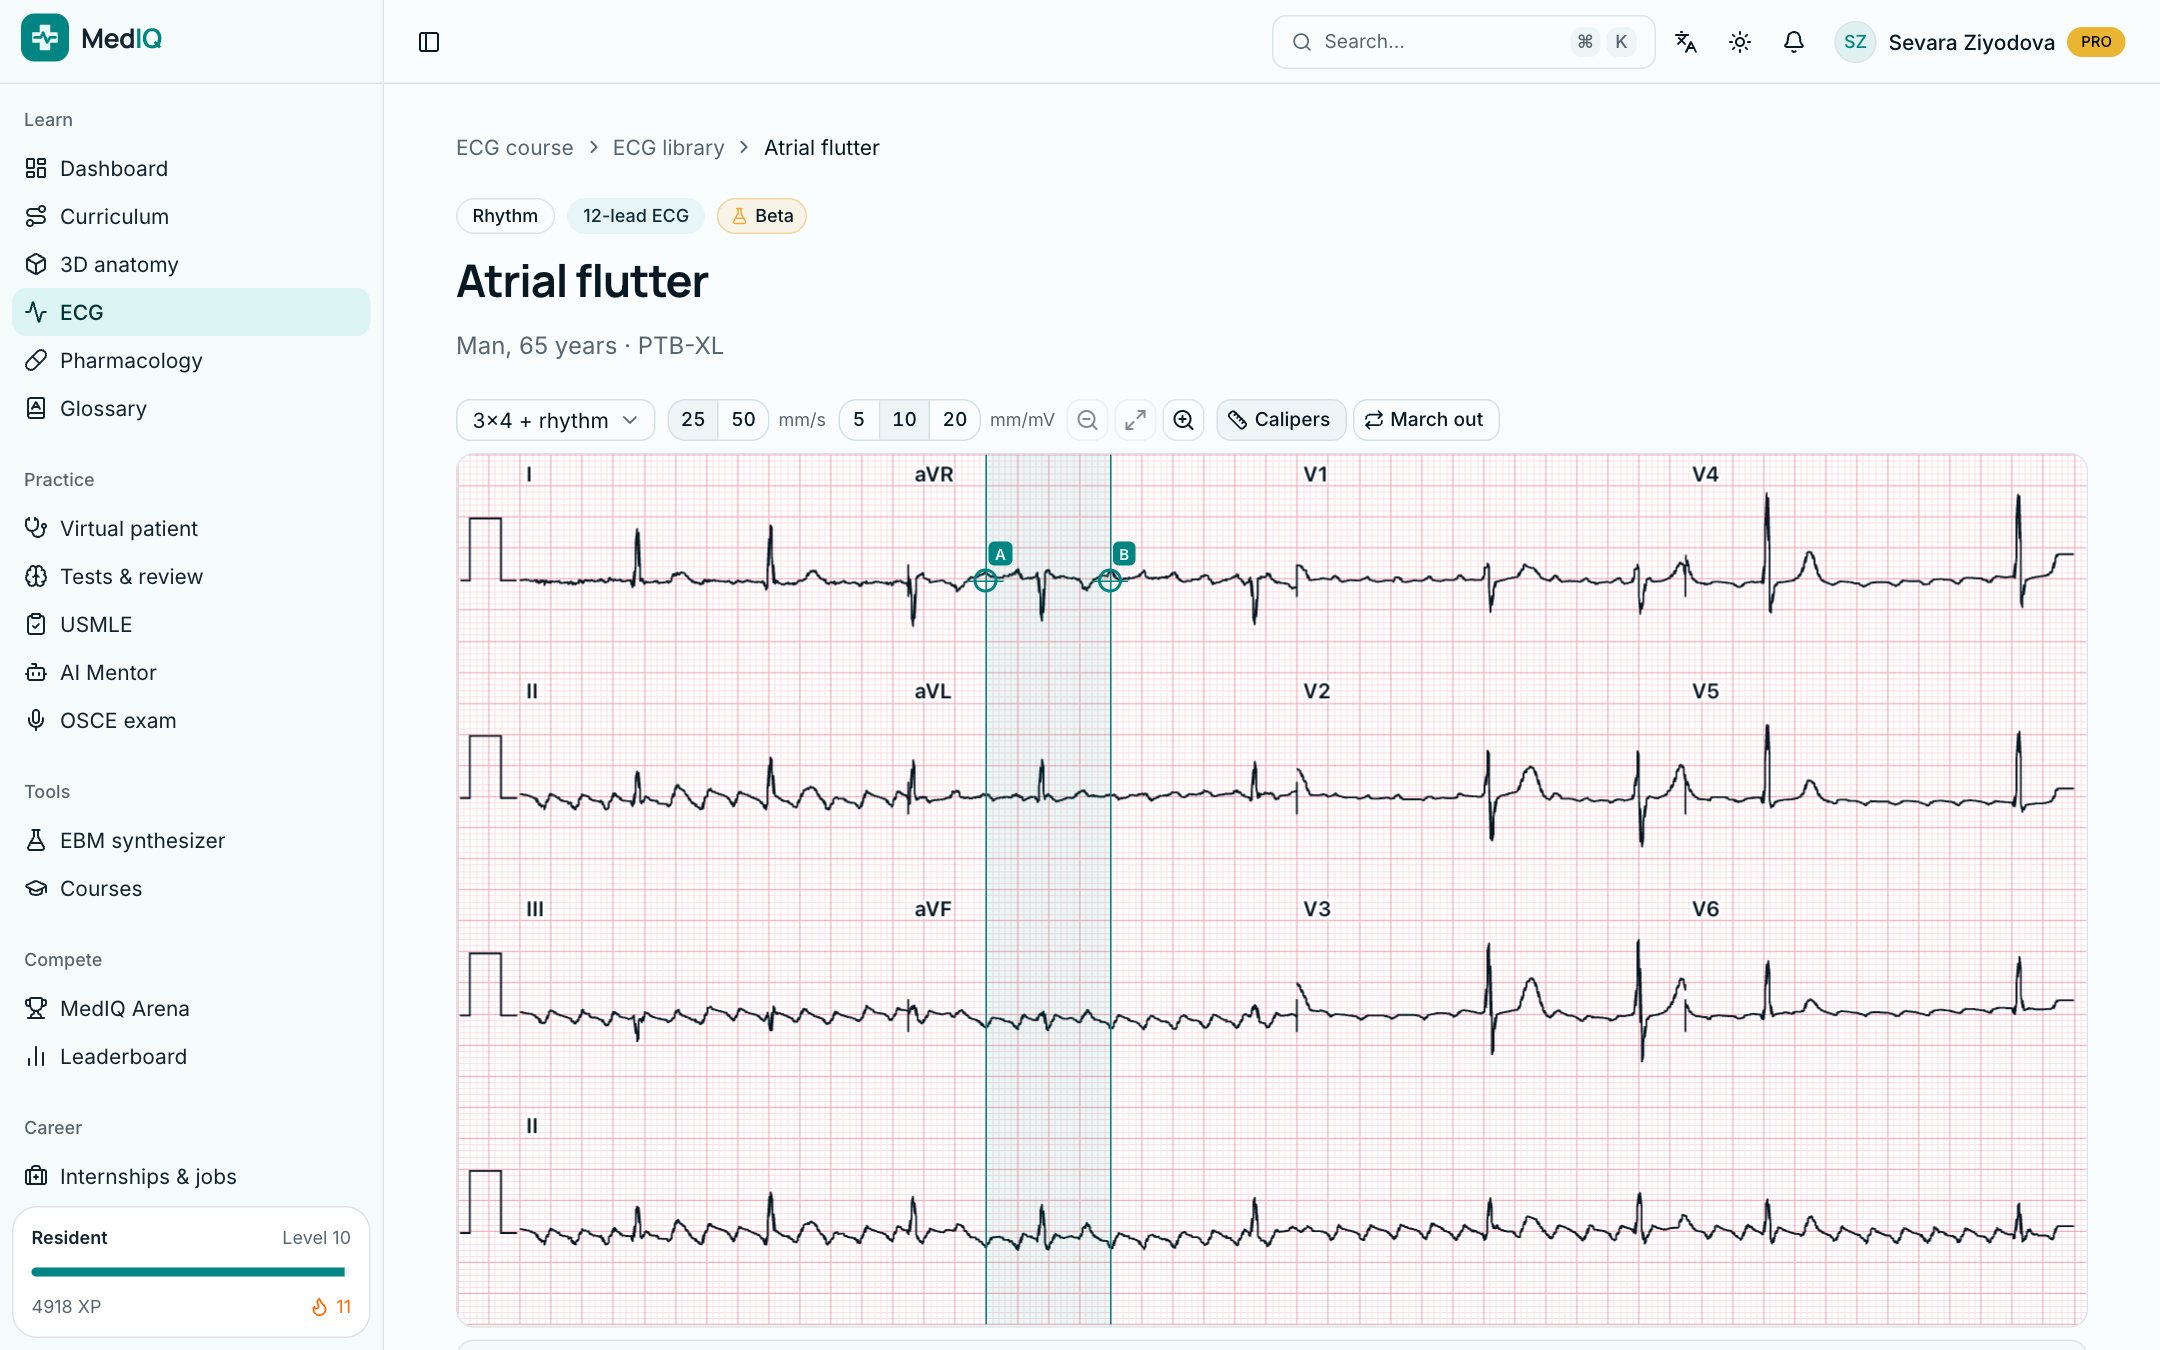Image resolution: width=2160 pixels, height=1350 pixels.
Task: Open Pharmacology section
Action: pos(191,360)
